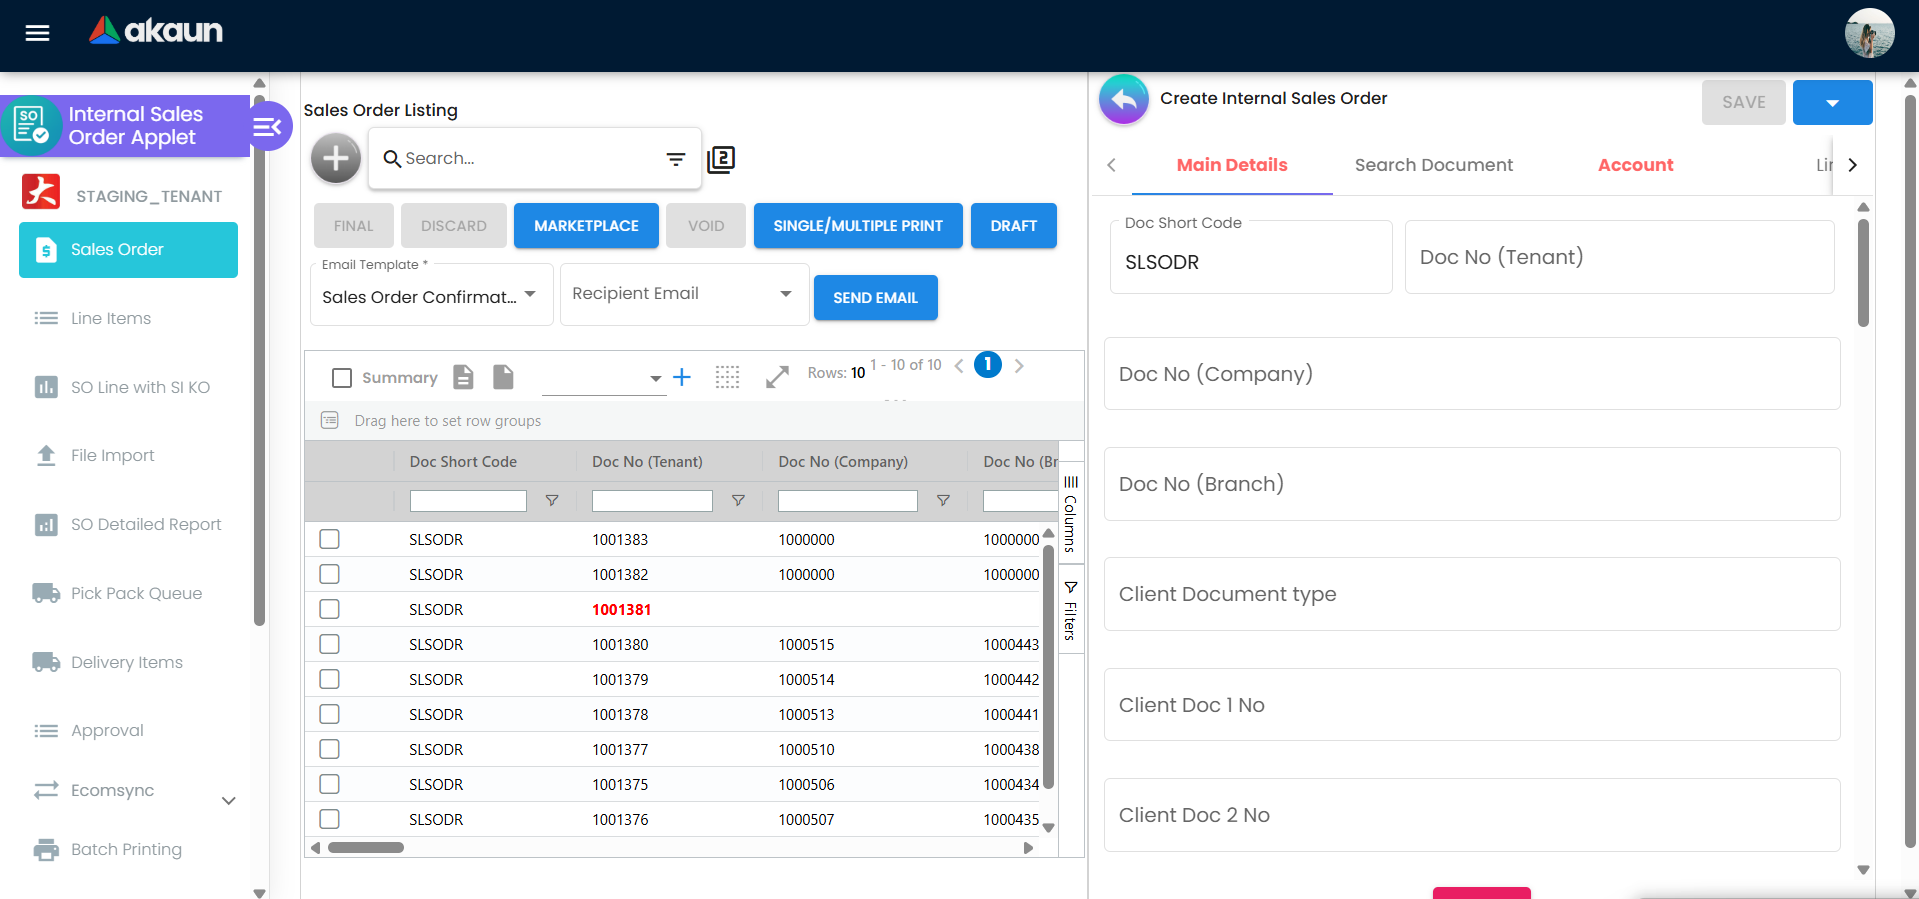The width and height of the screenshot is (1919, 899).
Task: Click the add new sales order plus icon
Action: pos(335,158)
